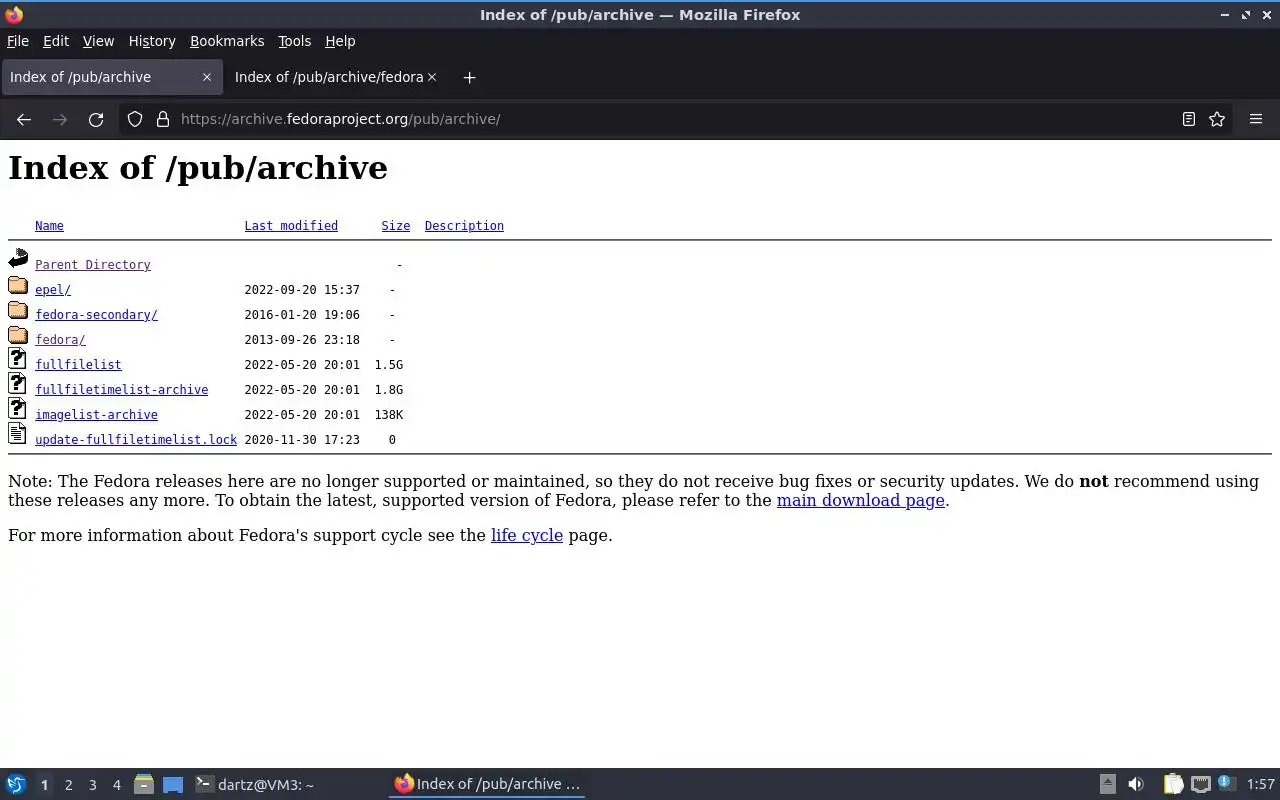
Task: Bookmark this page with the star icon
Action: click(1217, 119)
